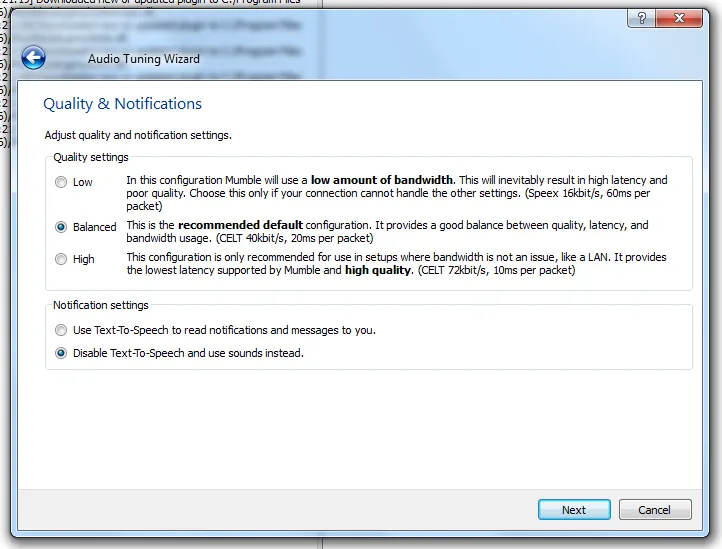The image size is (722, 549).
Task: Click the 'Adjust quality and notification settings' subtitle
Action: [x=138, y=135]
